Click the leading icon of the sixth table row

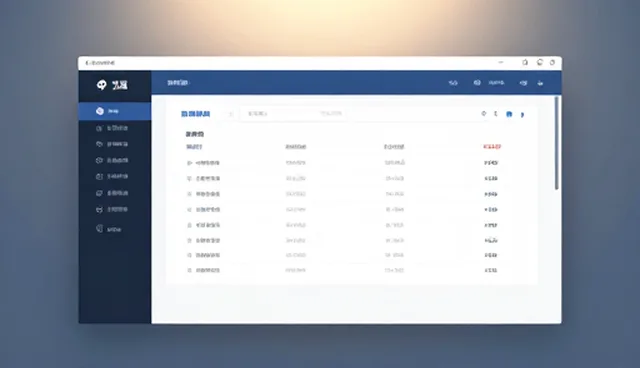pos(189,241)
